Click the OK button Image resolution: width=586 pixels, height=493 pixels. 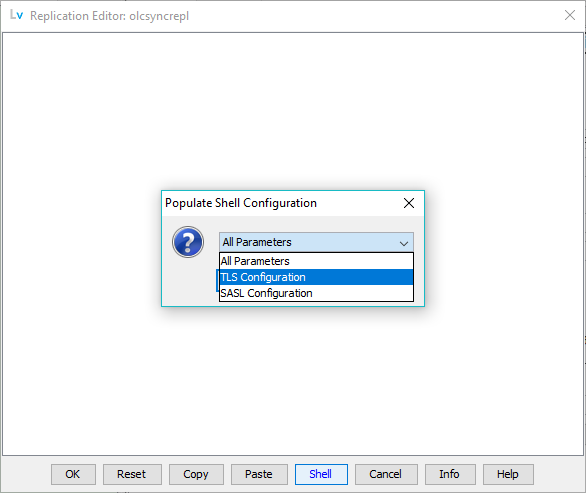(x=73, y=474)
